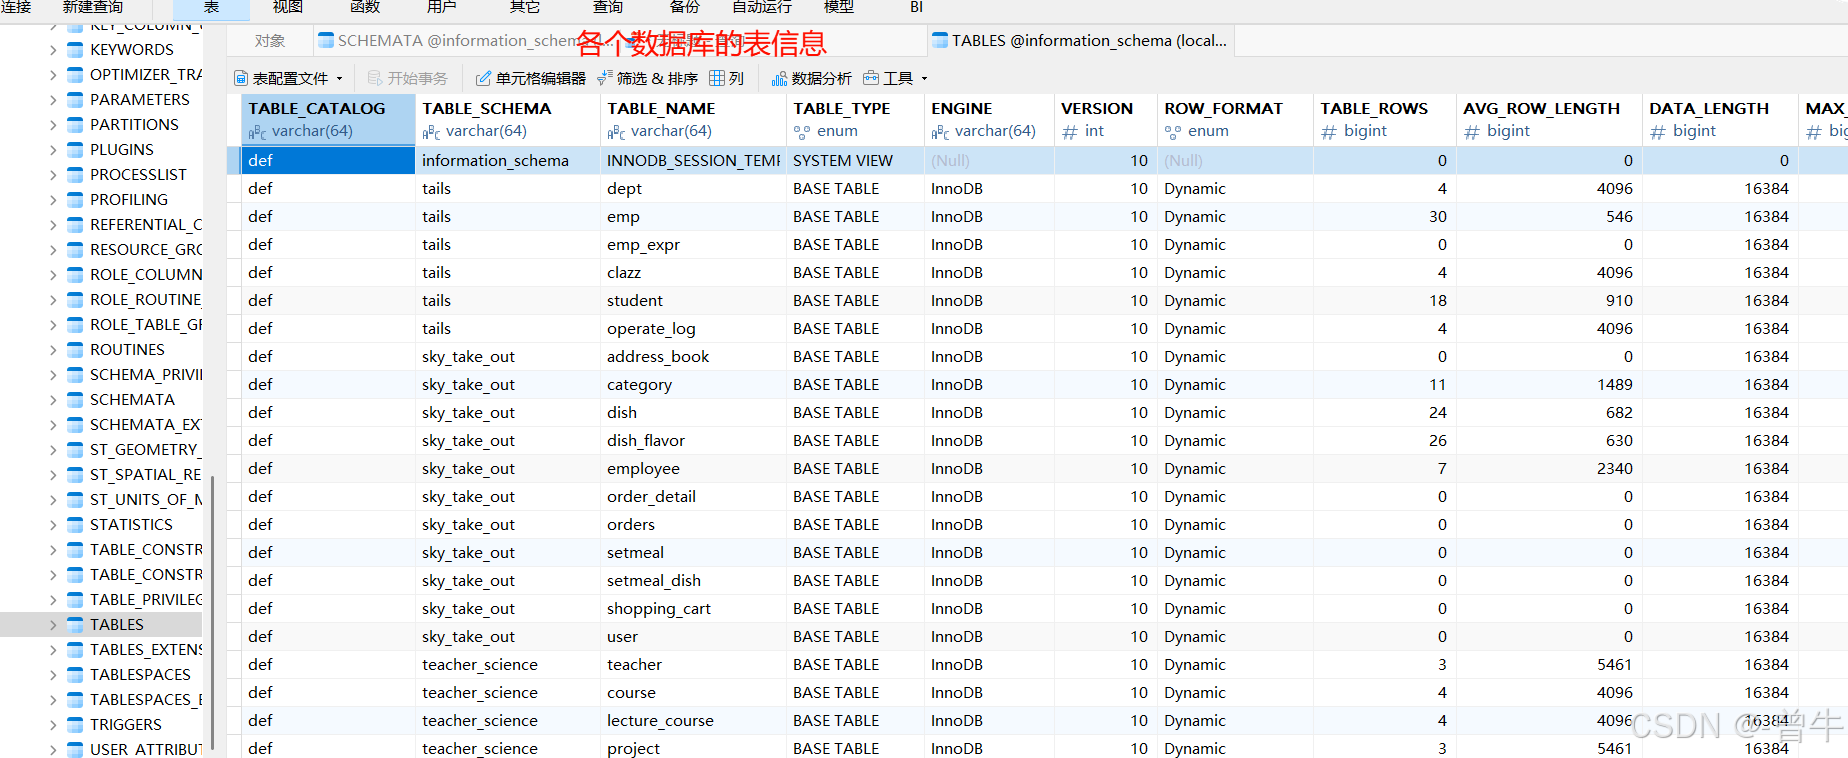Click the ROUTINES table icon
The image size is (1848, 758).
[x=75, y=350]
